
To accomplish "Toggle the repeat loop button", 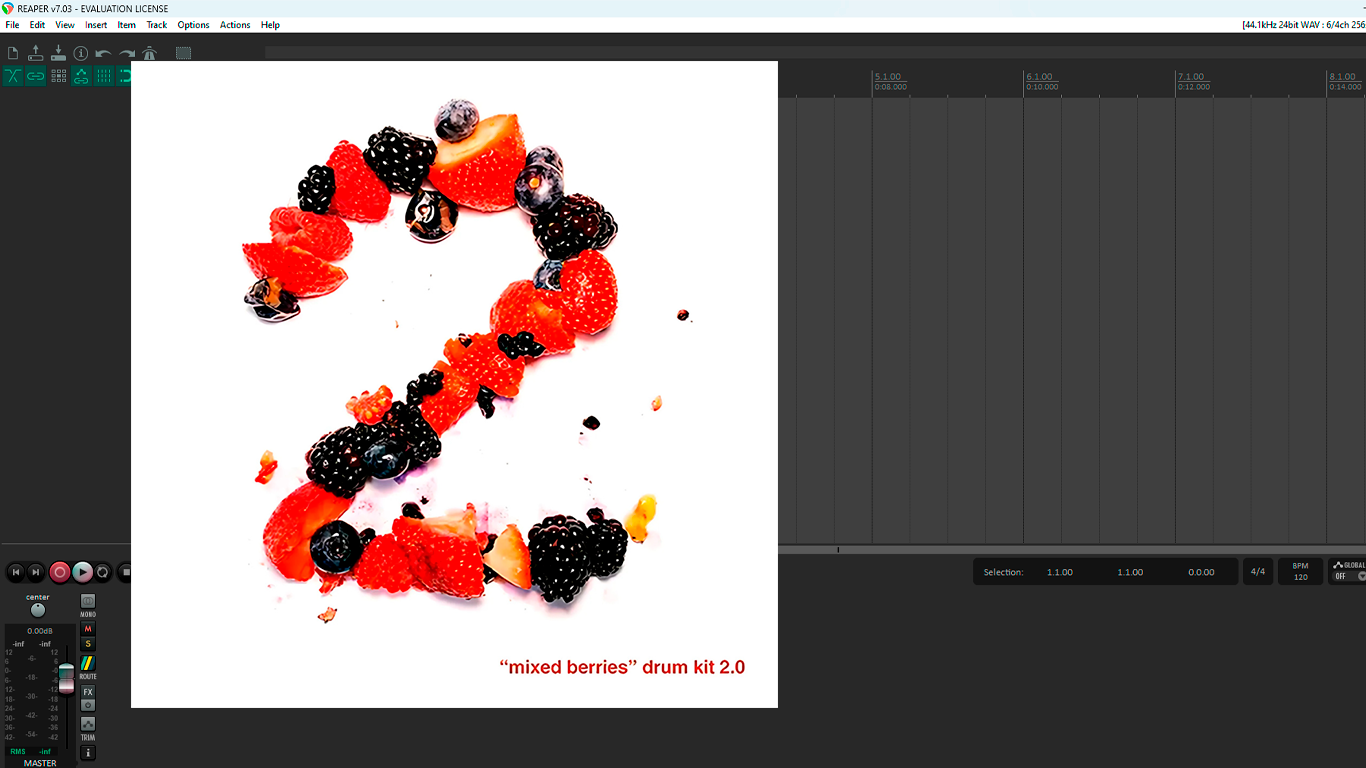I will [103, 572].
